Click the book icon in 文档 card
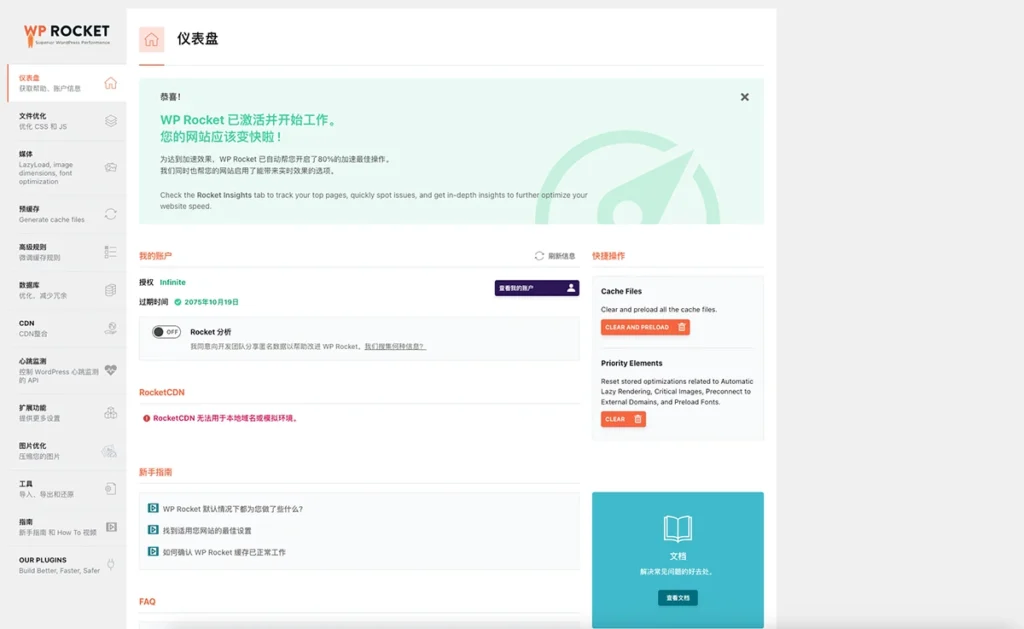1024x629 pixels. pos(677,529)
